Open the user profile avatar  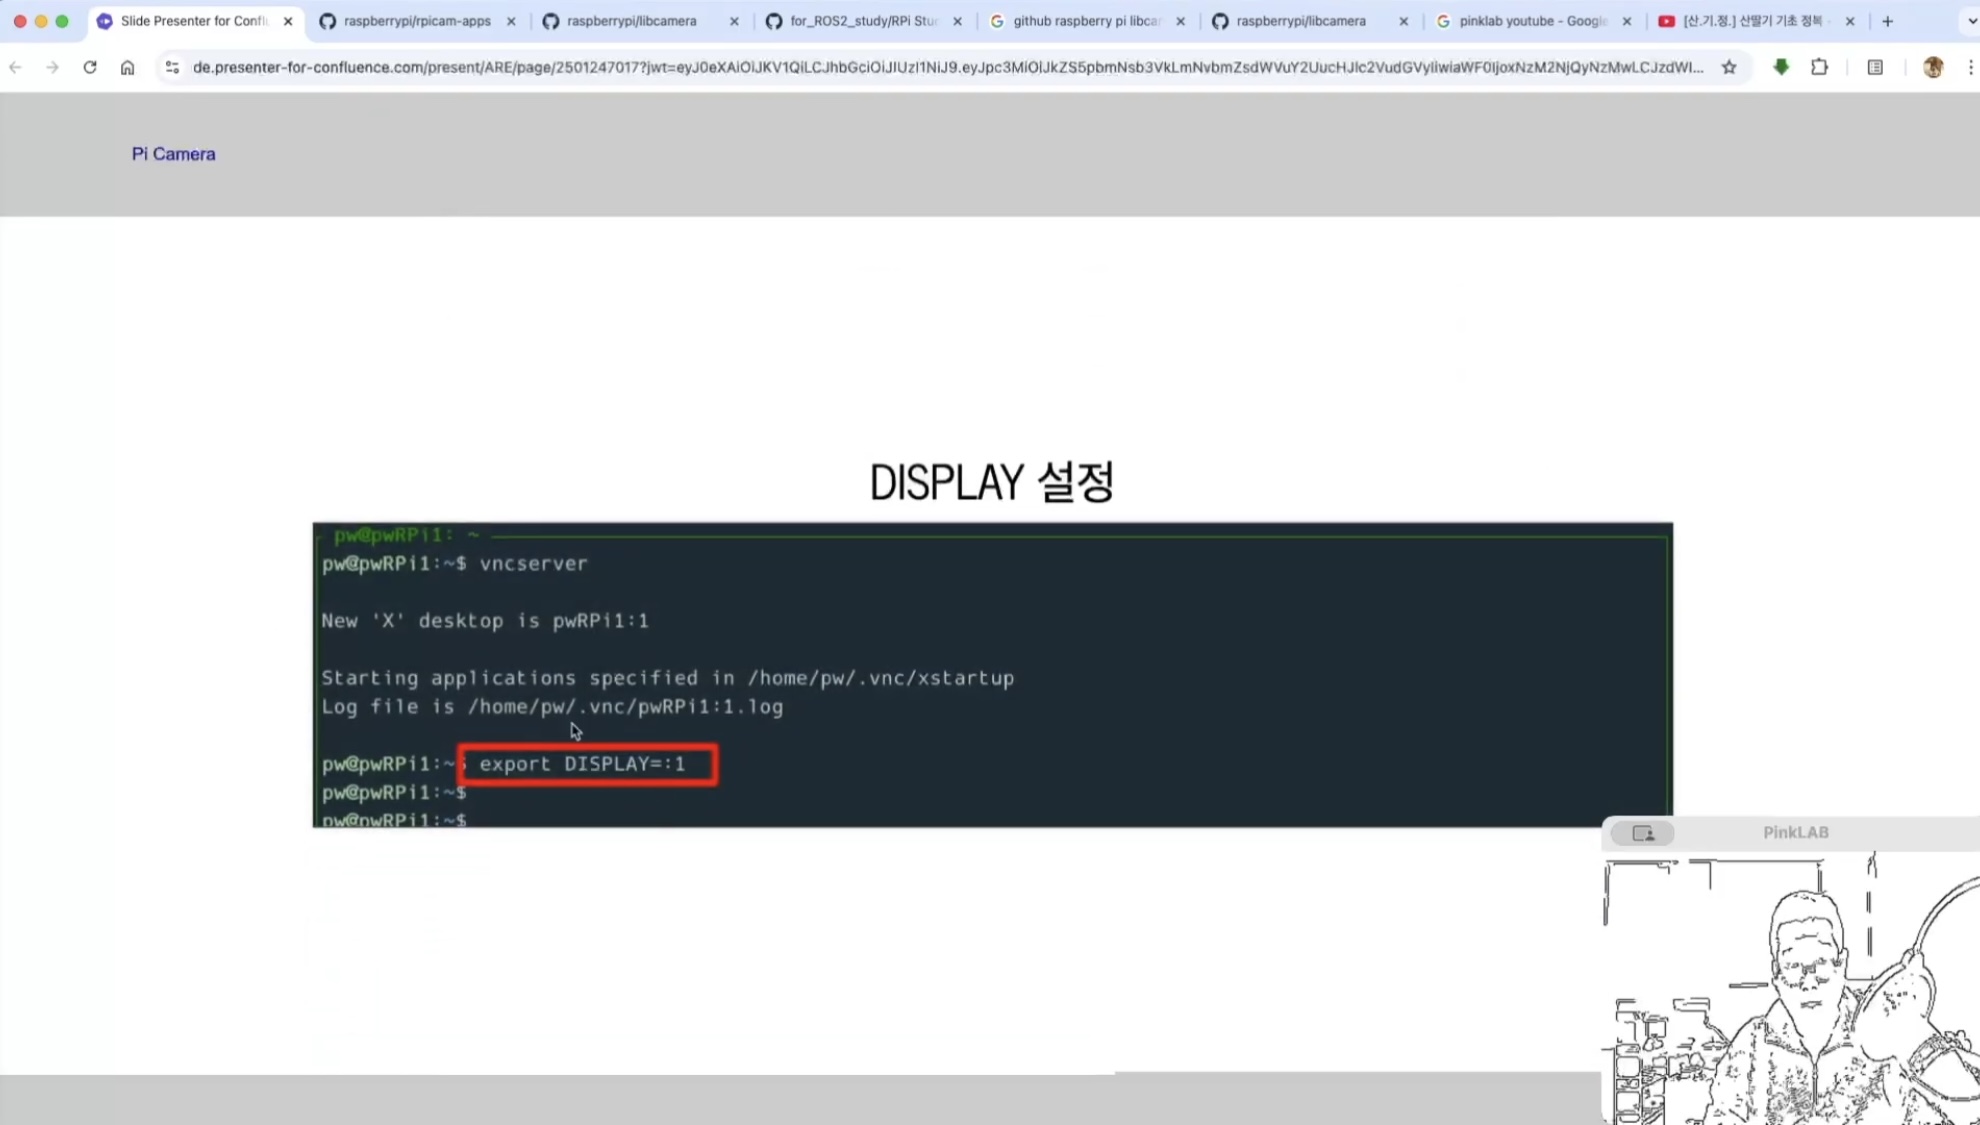1933,67
